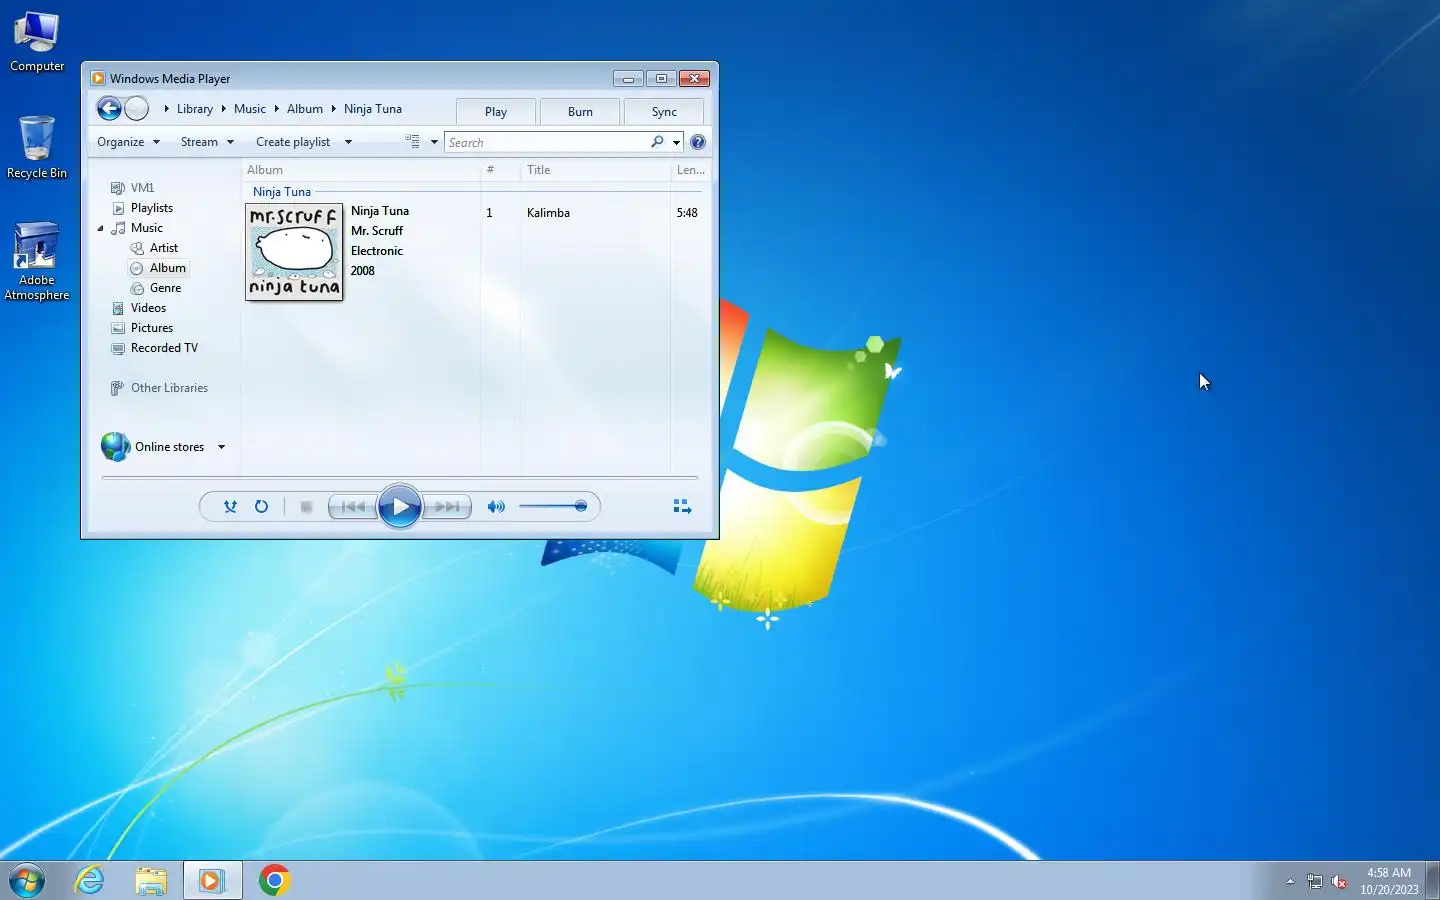
Task: Click the Online stores globe icon
Action: (x=116, y=447)
